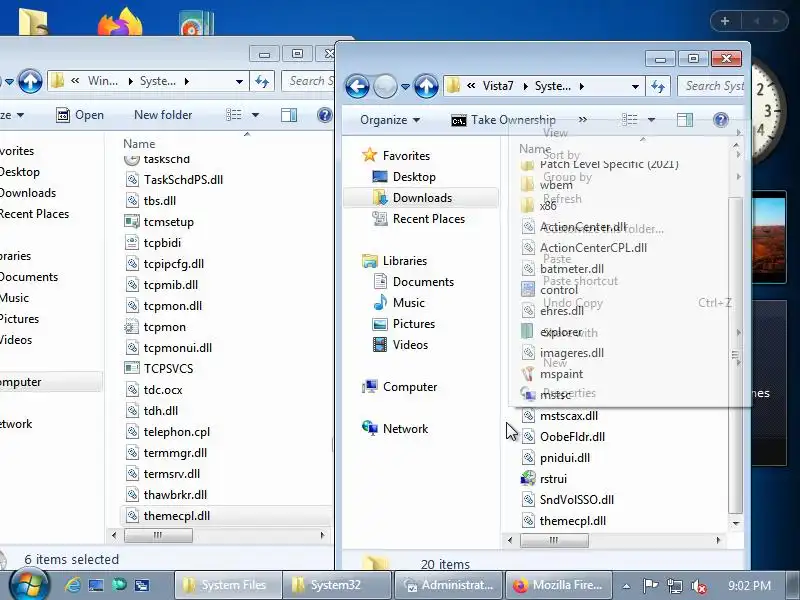Switch to the Administrator command prompt taskbar button
Screen dimensions: 800x600
(x=448, y=585)
